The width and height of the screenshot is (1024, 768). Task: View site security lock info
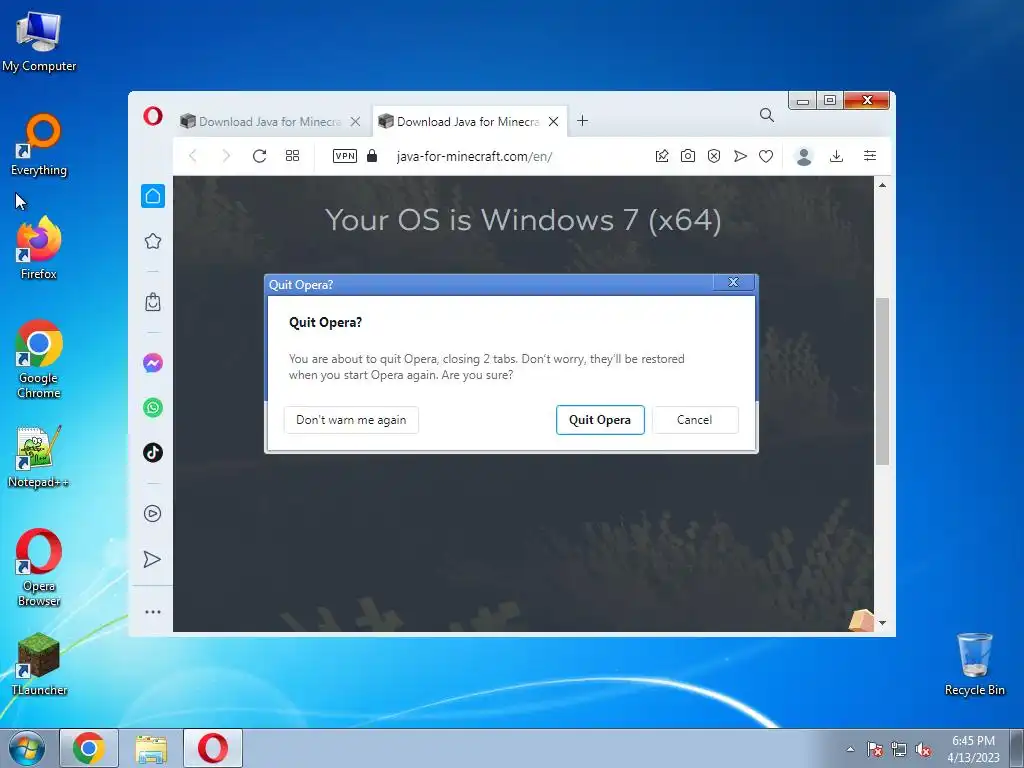[x=372, y=155]
